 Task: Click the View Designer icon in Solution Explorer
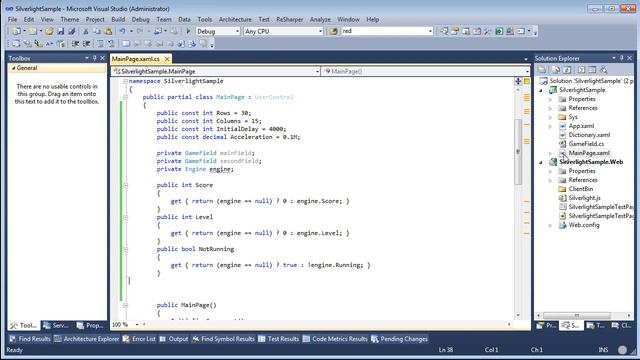(592, 70)
